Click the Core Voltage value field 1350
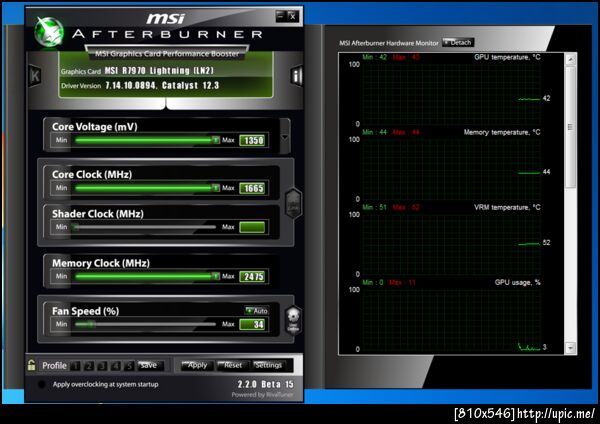The image size is (600, 424). [x=254, y=140]
